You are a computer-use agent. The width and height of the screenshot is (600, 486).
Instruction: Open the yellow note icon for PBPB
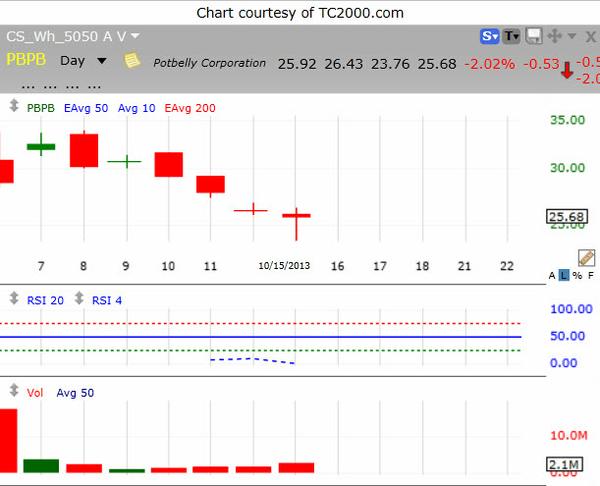132,61
